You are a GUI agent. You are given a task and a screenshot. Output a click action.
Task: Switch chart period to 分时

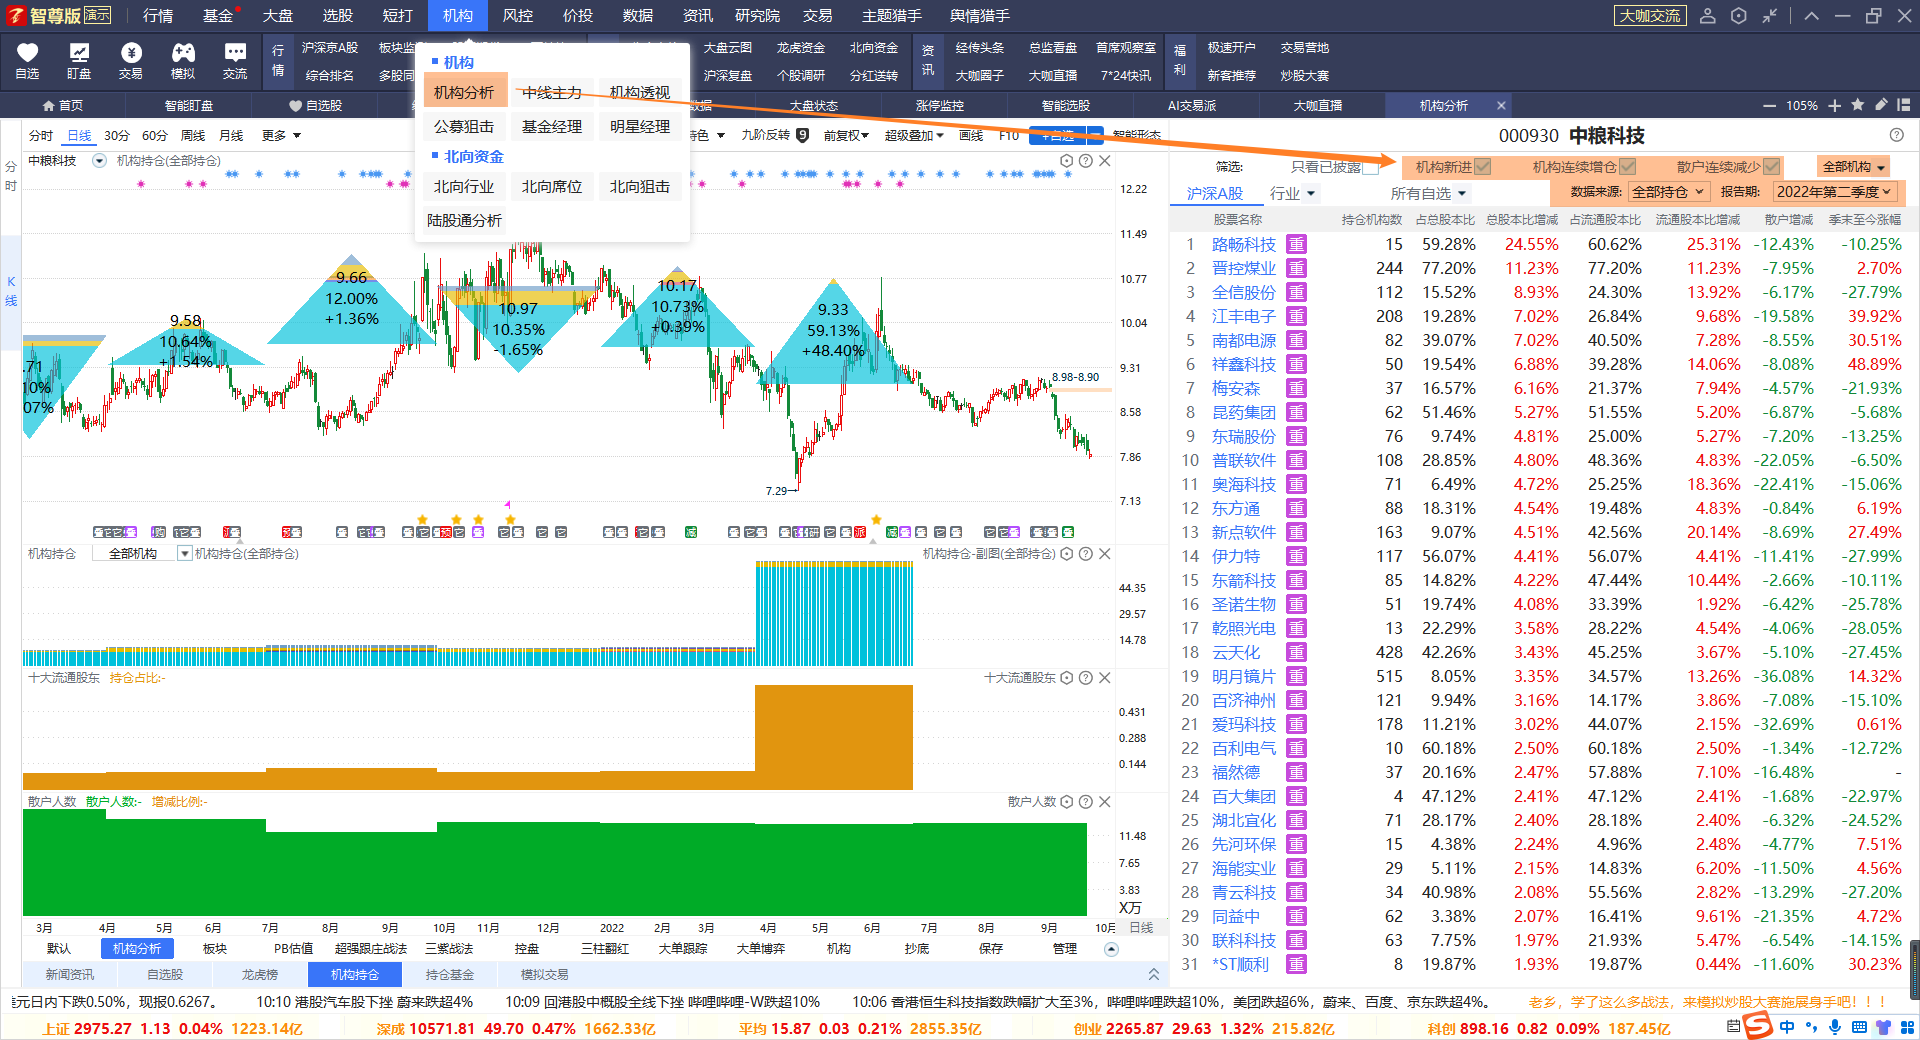[x=41, y=135]
